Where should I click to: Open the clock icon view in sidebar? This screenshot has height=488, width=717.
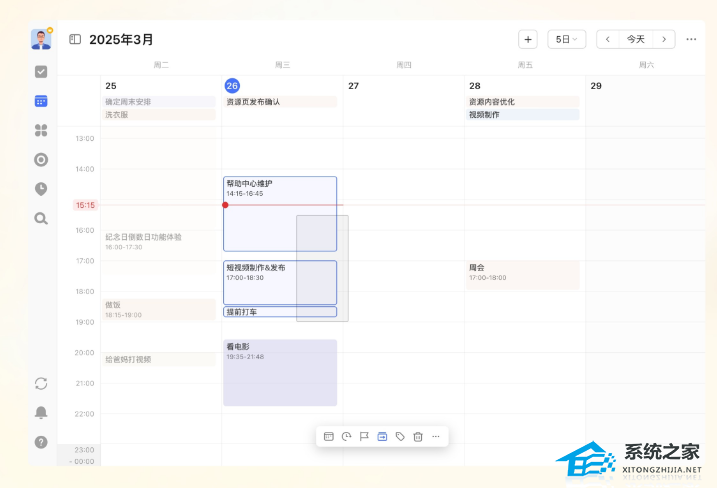pos(41,188)
